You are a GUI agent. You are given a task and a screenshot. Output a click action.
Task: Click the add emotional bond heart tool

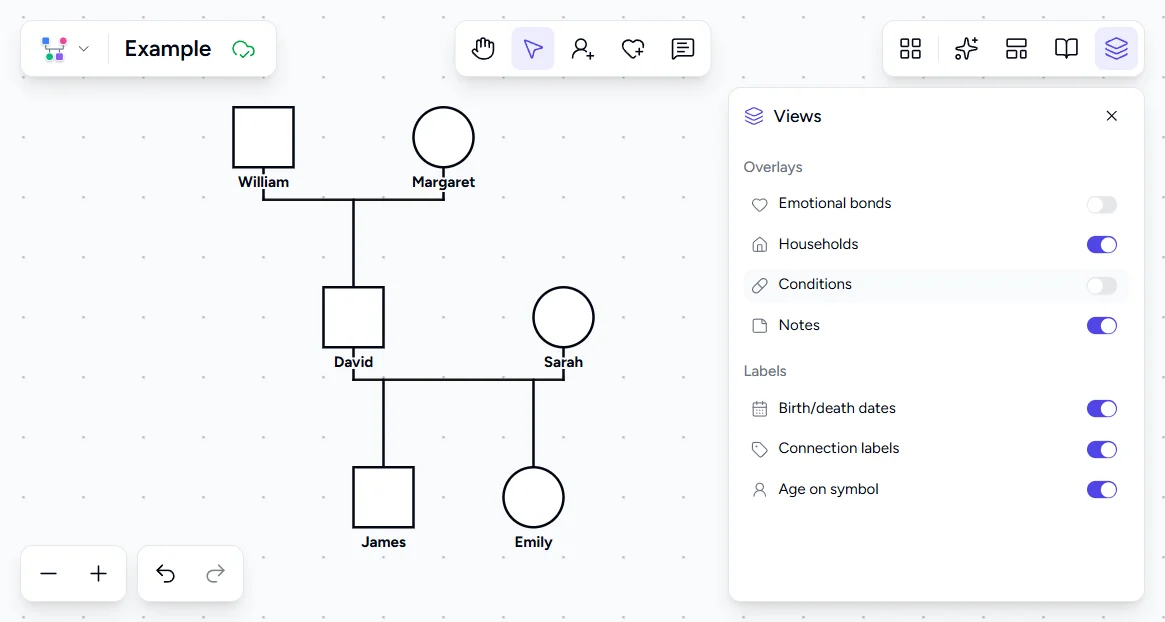(x=633, y=49)
